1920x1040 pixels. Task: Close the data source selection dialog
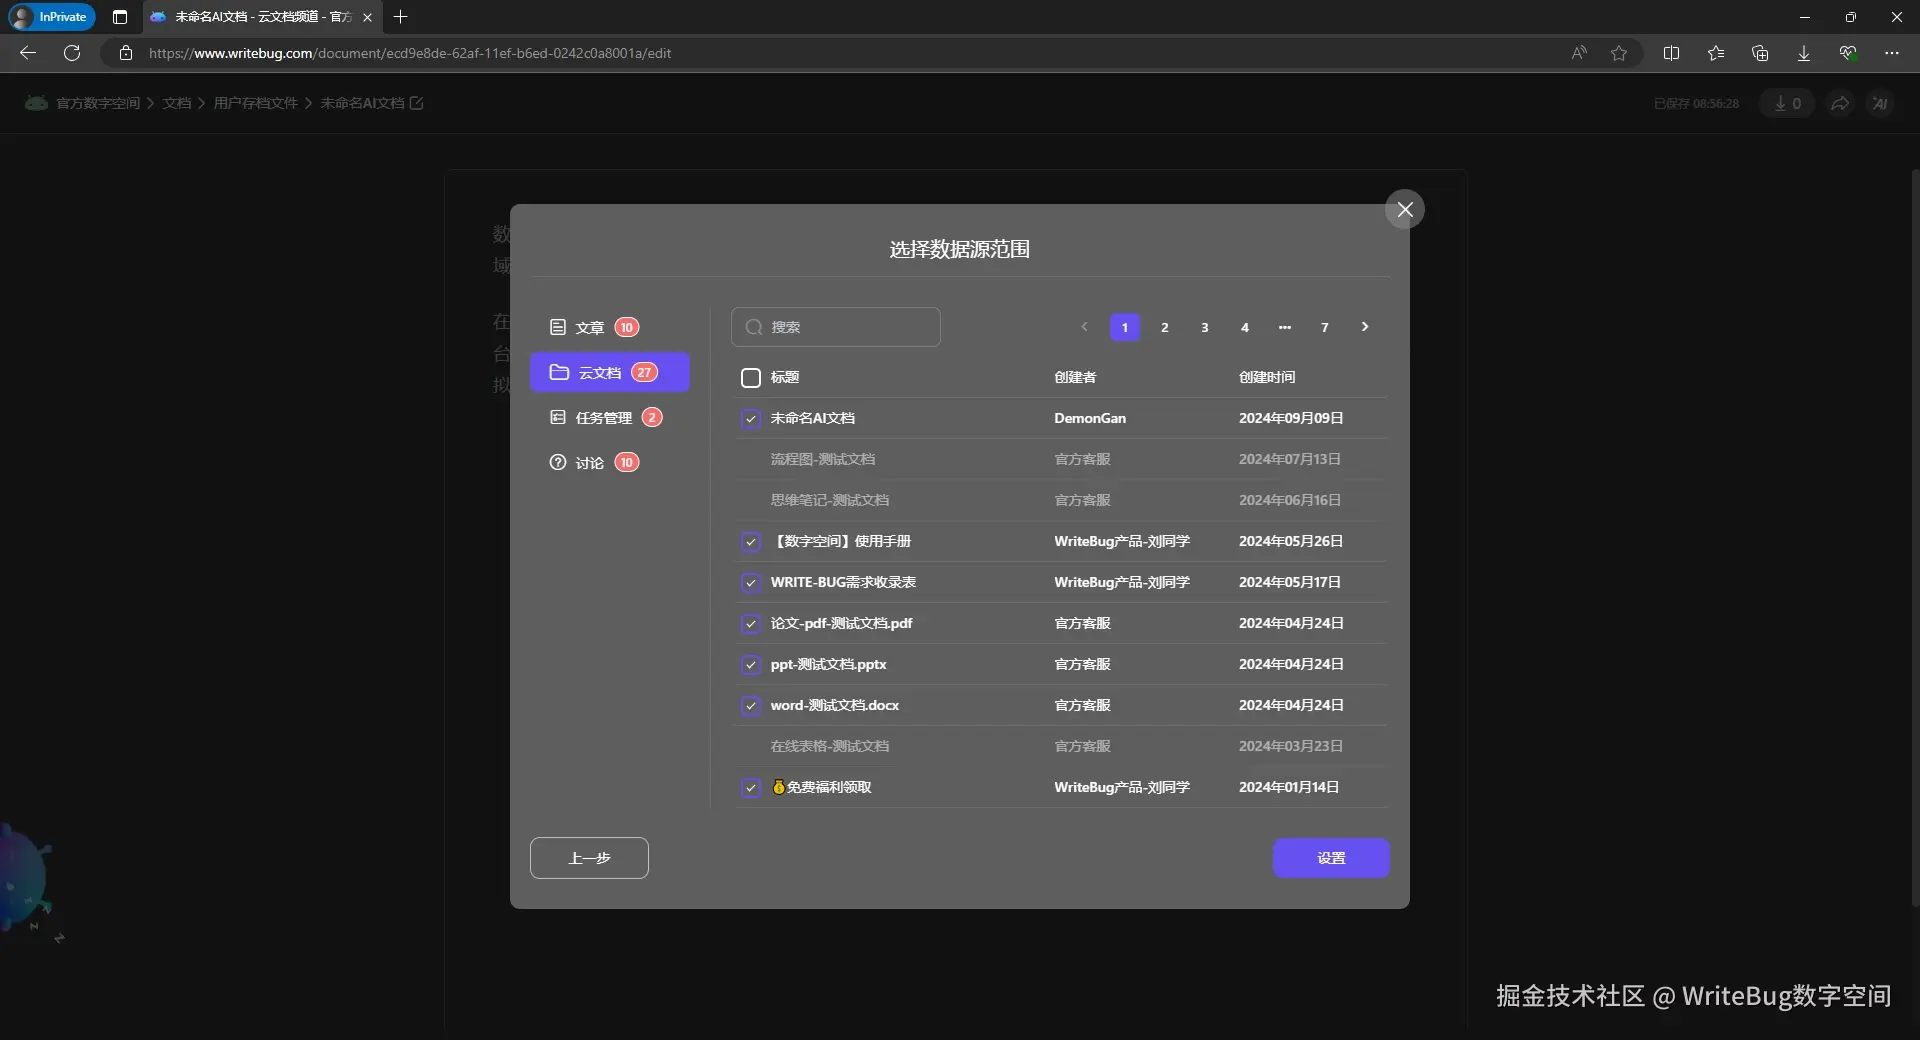point(1404,210)
